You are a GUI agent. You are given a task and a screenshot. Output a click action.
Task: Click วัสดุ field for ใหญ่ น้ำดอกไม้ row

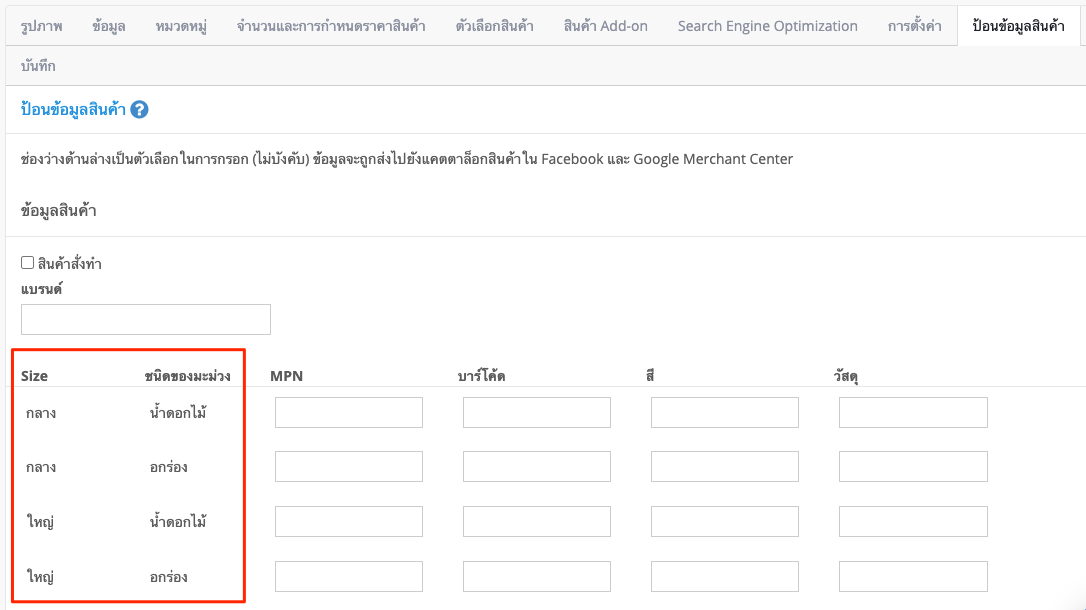click(x=913, y=521)
